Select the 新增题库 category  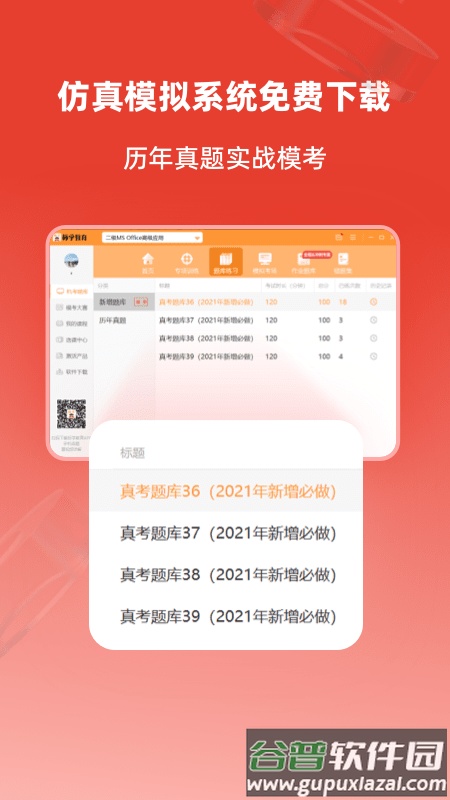click(124, 302)
